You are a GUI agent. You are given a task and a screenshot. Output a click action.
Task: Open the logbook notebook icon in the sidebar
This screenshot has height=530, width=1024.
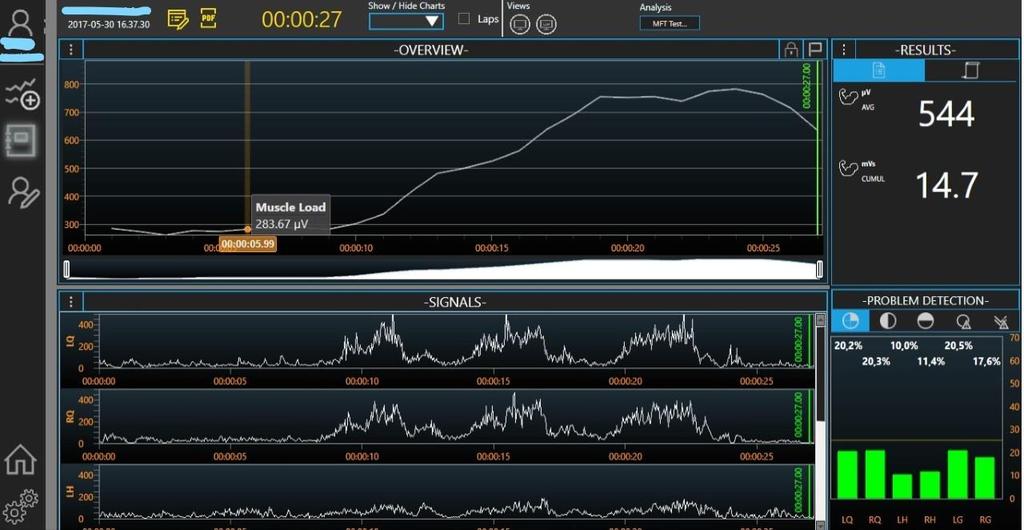pyautogui.click(x=21, y=140)
